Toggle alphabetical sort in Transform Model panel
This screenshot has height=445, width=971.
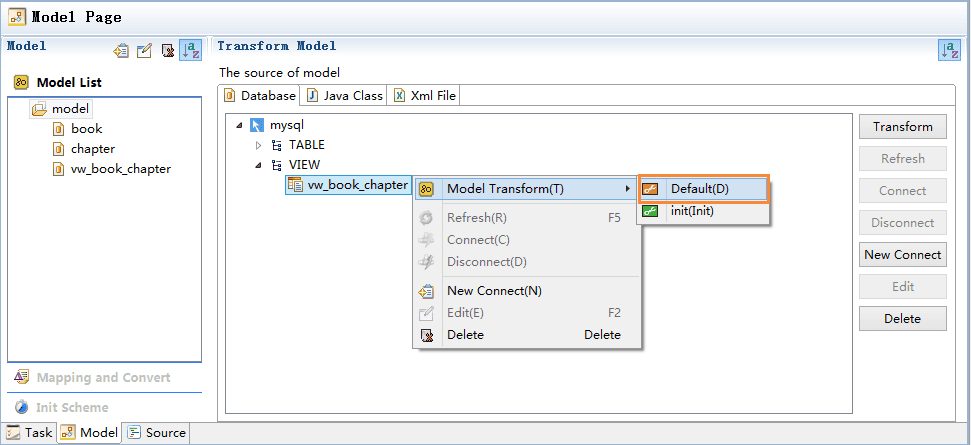[950, 50]
